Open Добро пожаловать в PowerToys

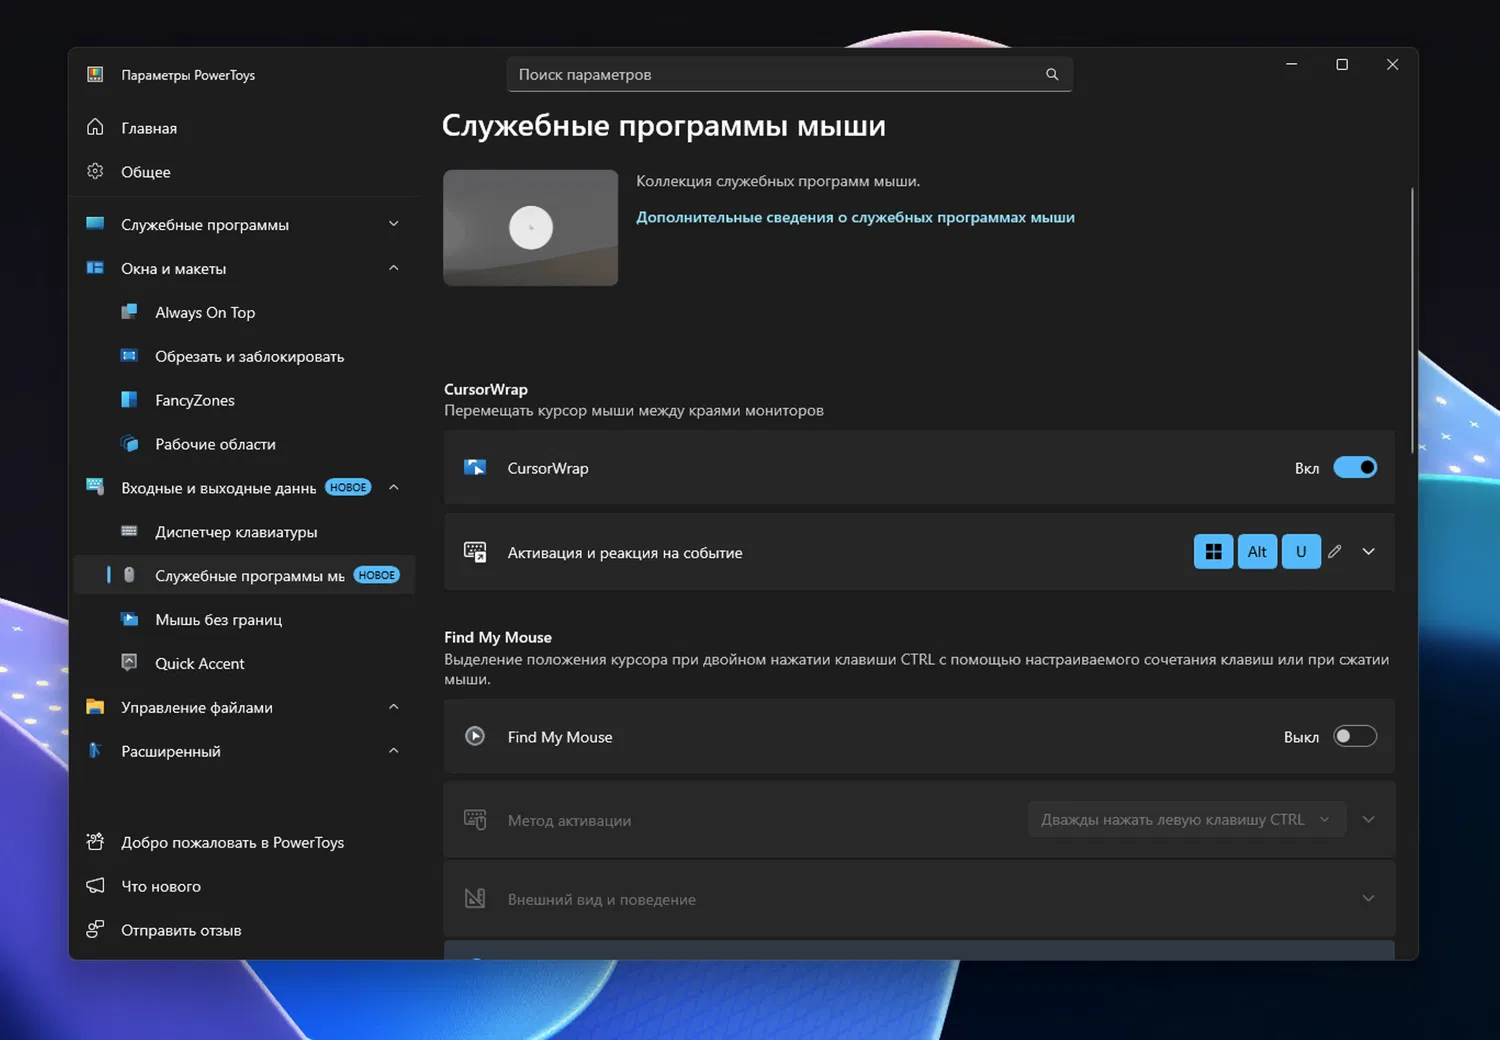pos(244,842)
